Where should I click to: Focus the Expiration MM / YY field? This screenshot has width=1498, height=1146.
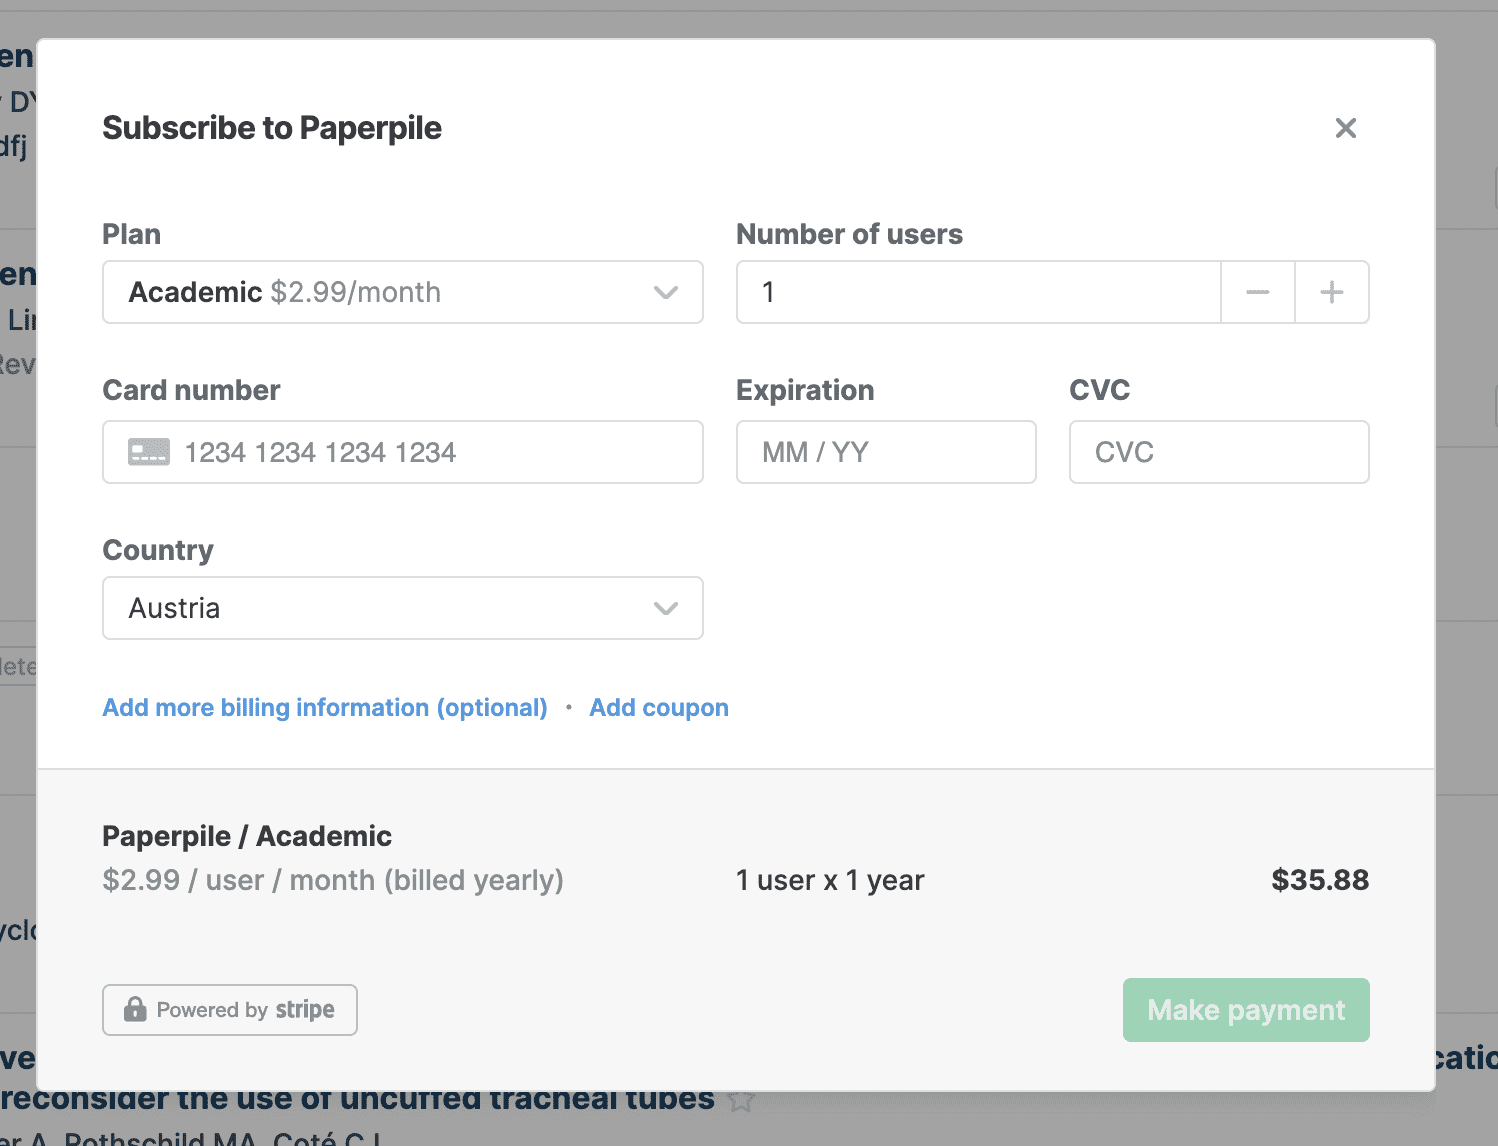[x=885, y=452]
